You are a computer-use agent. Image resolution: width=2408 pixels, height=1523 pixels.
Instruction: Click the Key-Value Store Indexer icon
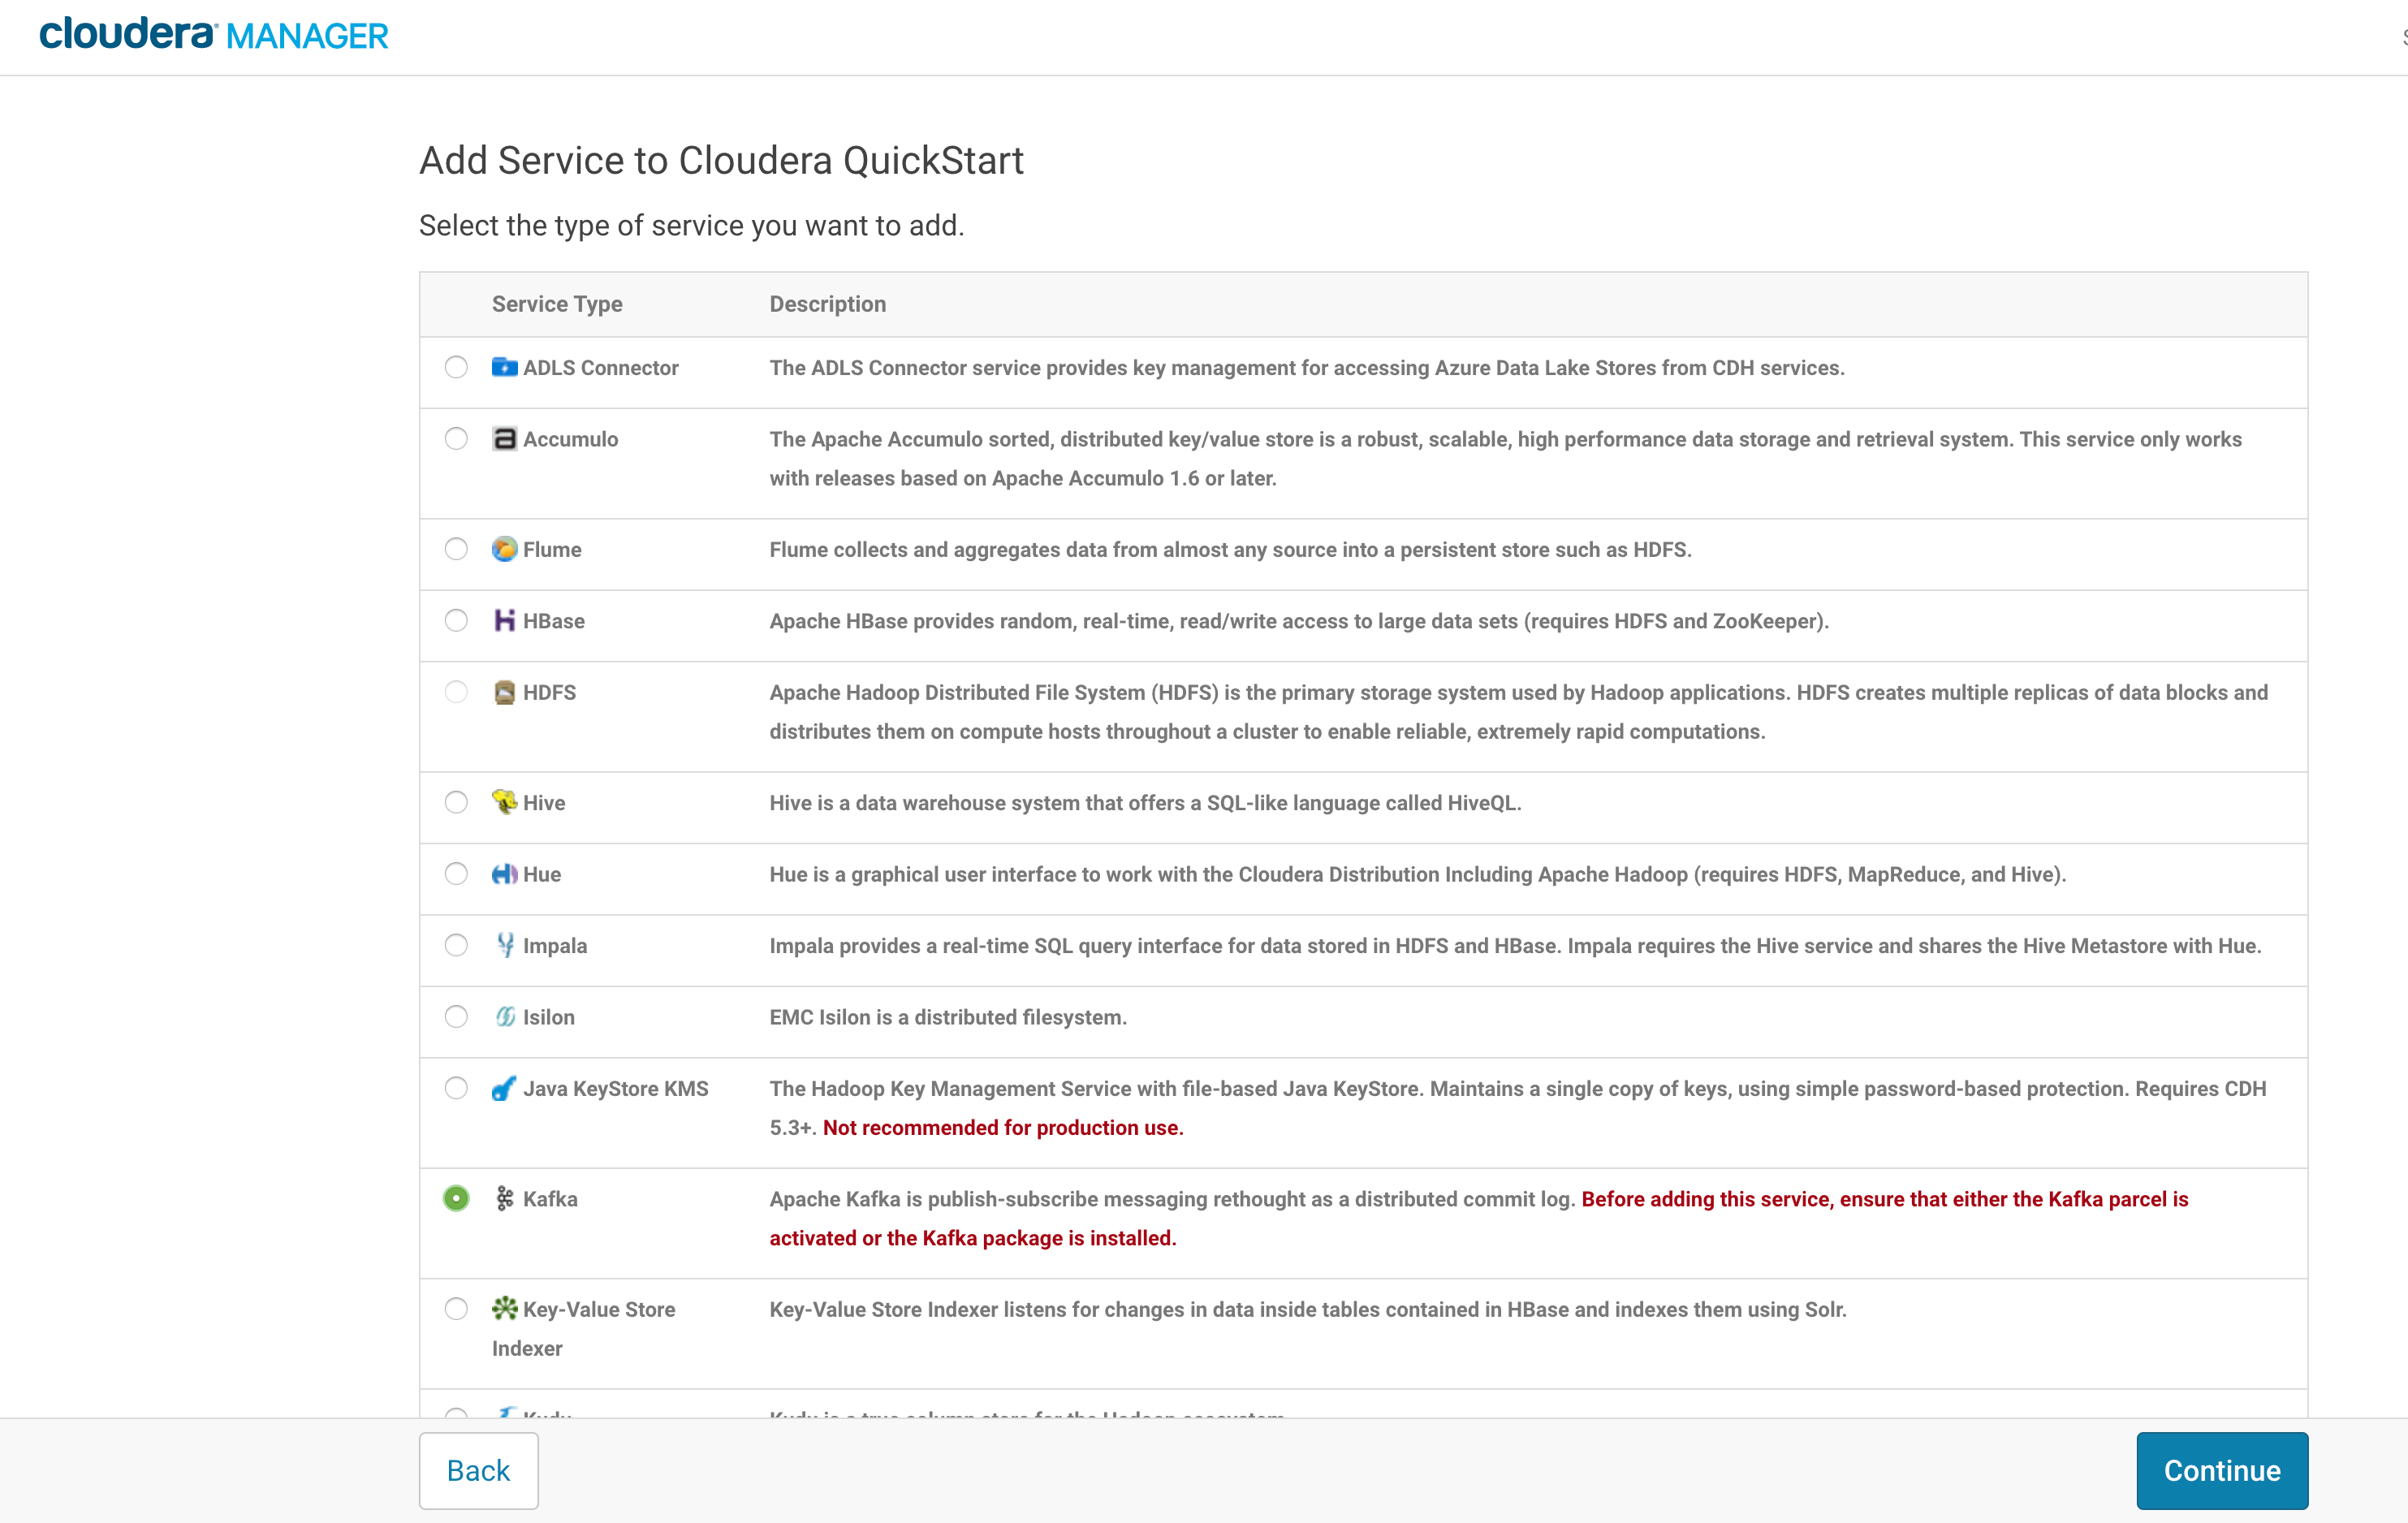[x=504, y=1308]
